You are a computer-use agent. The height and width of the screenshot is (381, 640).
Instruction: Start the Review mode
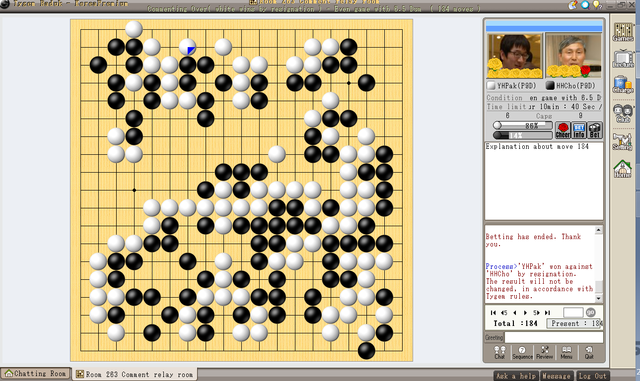tap(544, 352)
